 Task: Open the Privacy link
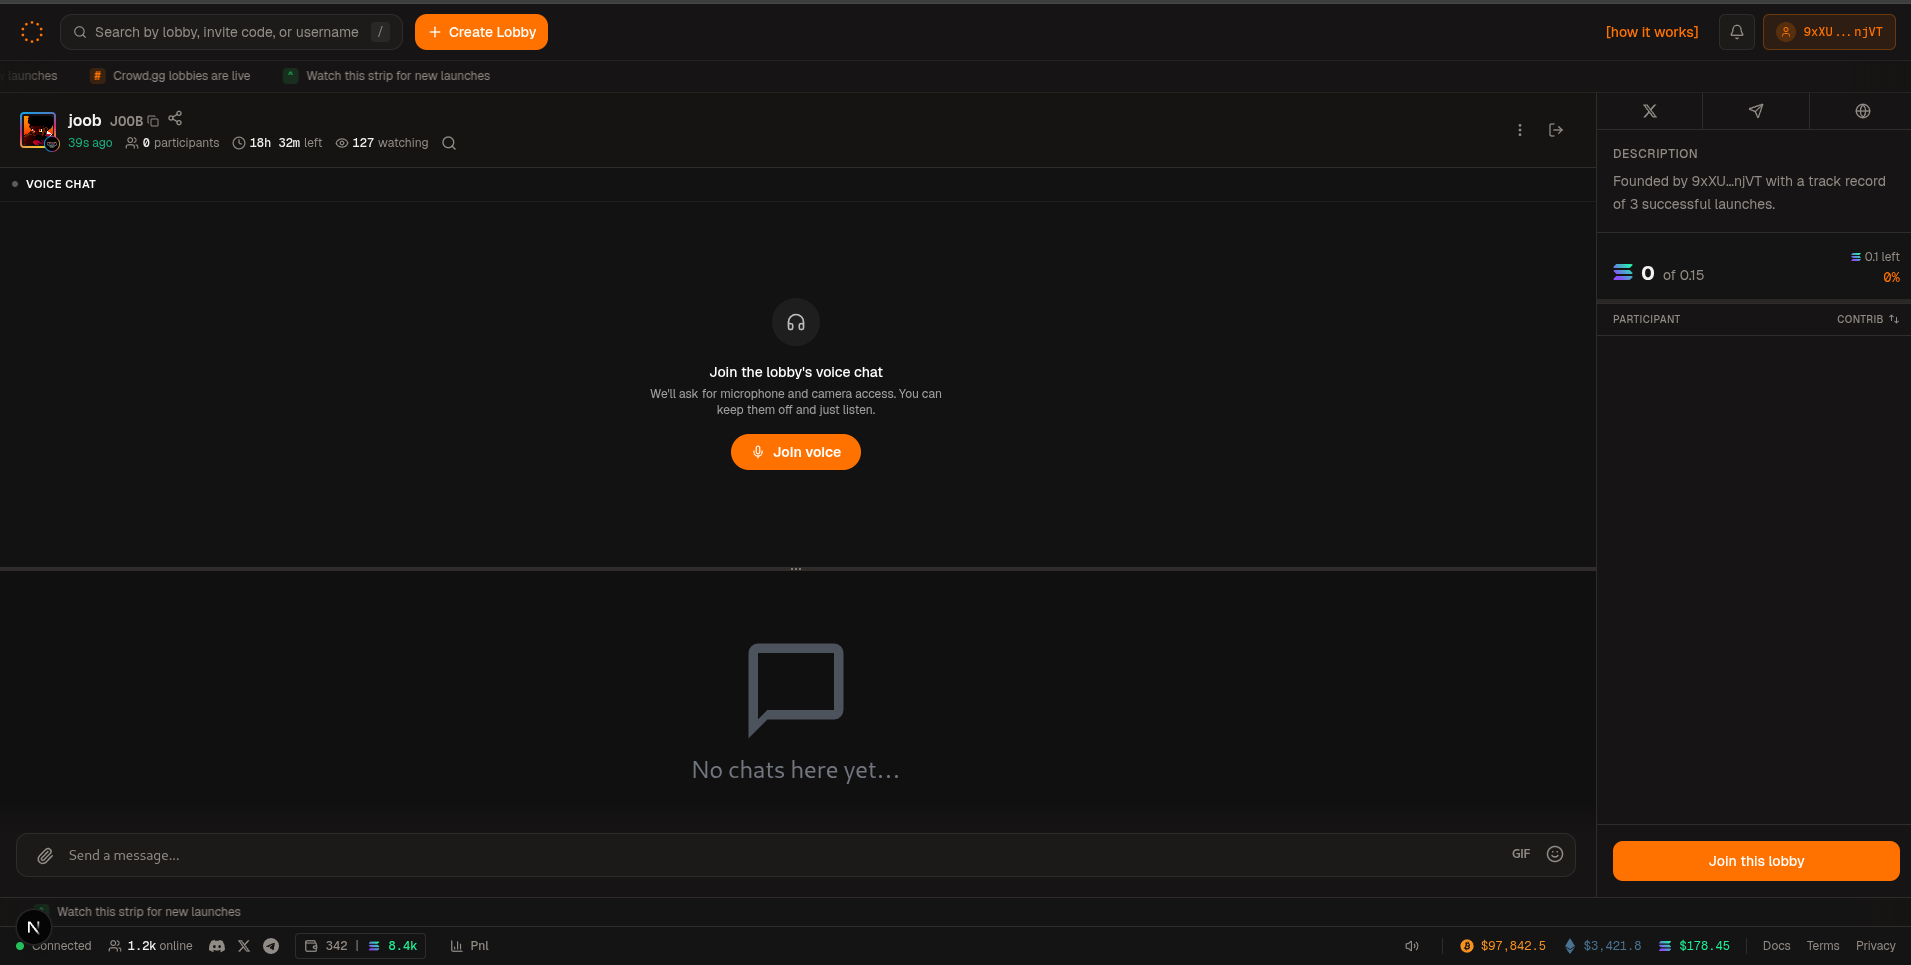click(x=1875, y=946)
